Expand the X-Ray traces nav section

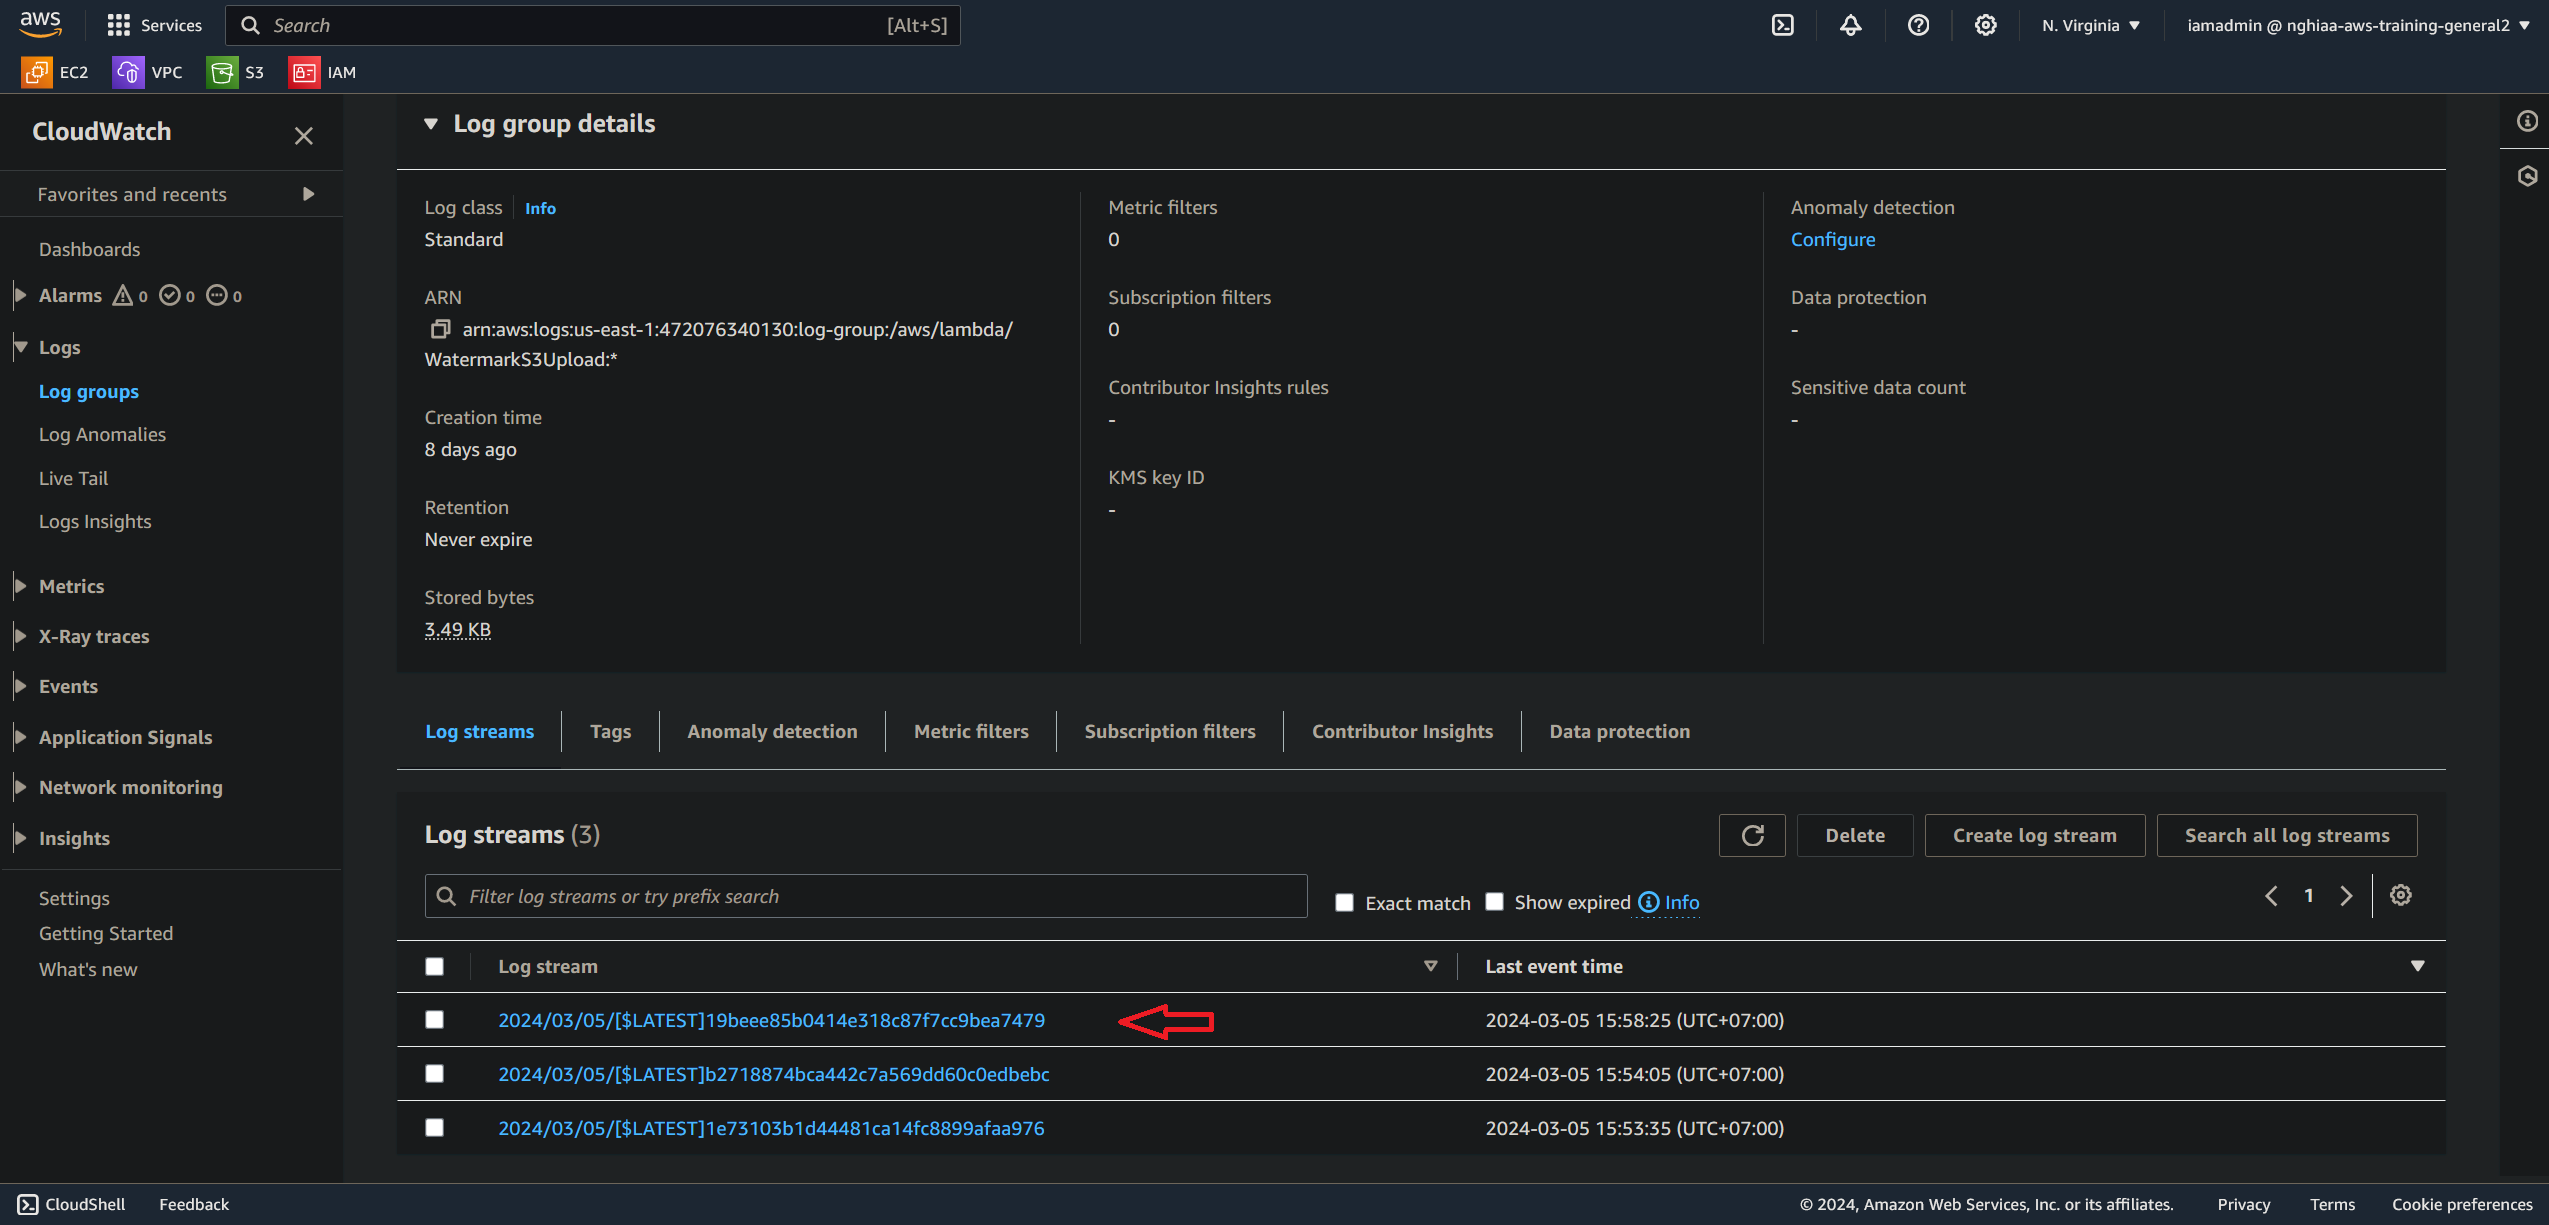click(20, 636)
